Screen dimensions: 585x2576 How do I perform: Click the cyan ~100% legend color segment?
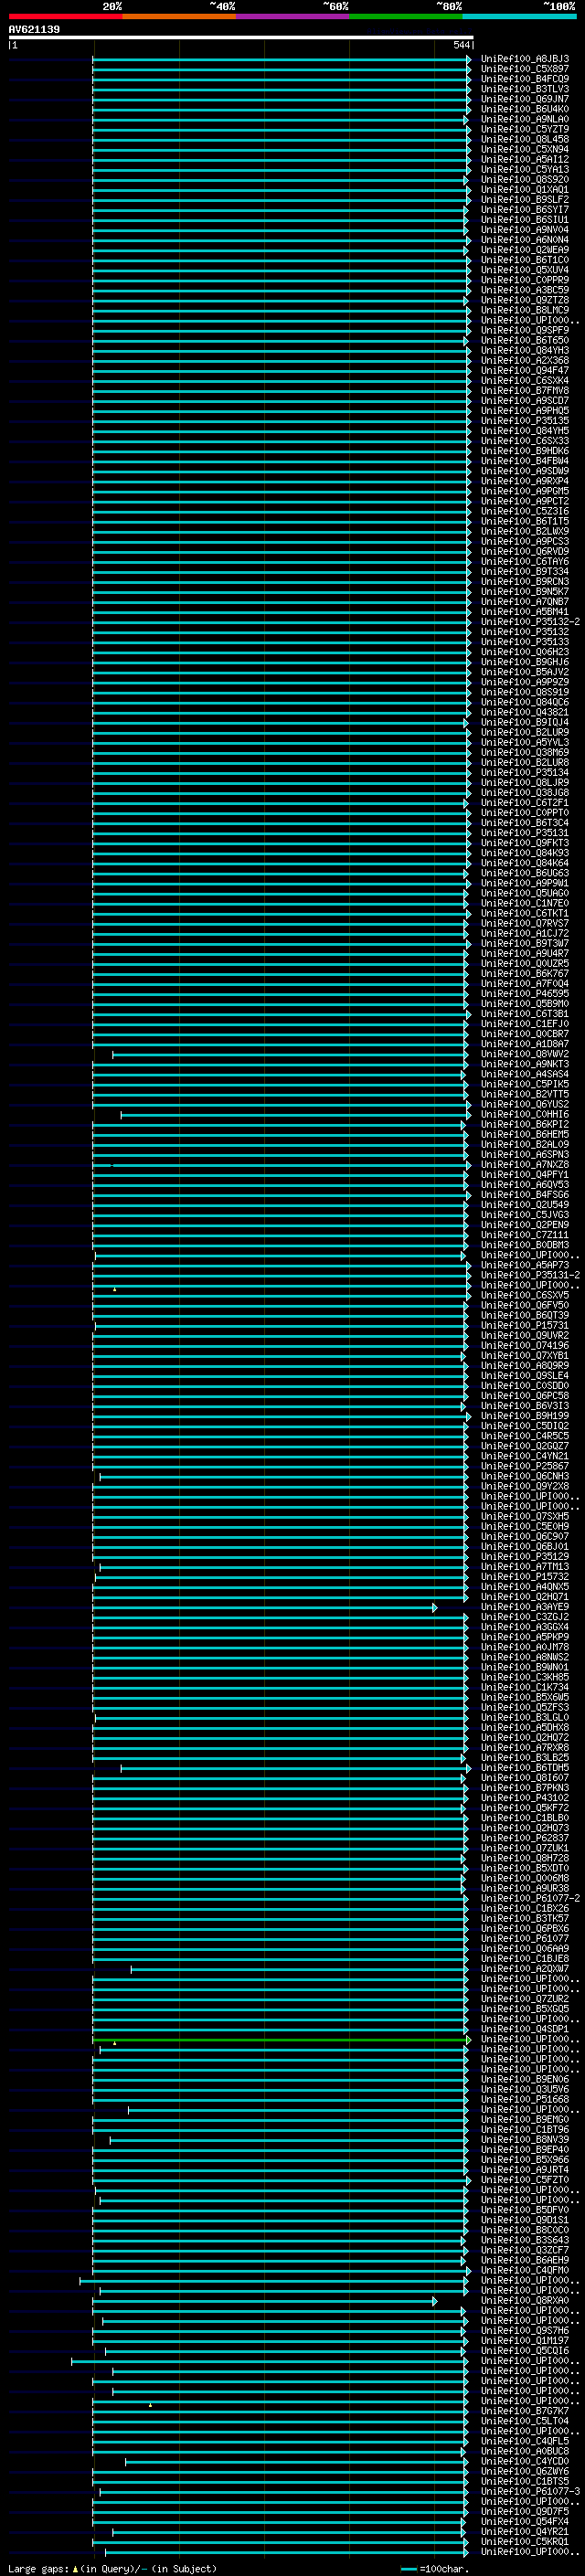pyautogui.click(x=519, y=16)
